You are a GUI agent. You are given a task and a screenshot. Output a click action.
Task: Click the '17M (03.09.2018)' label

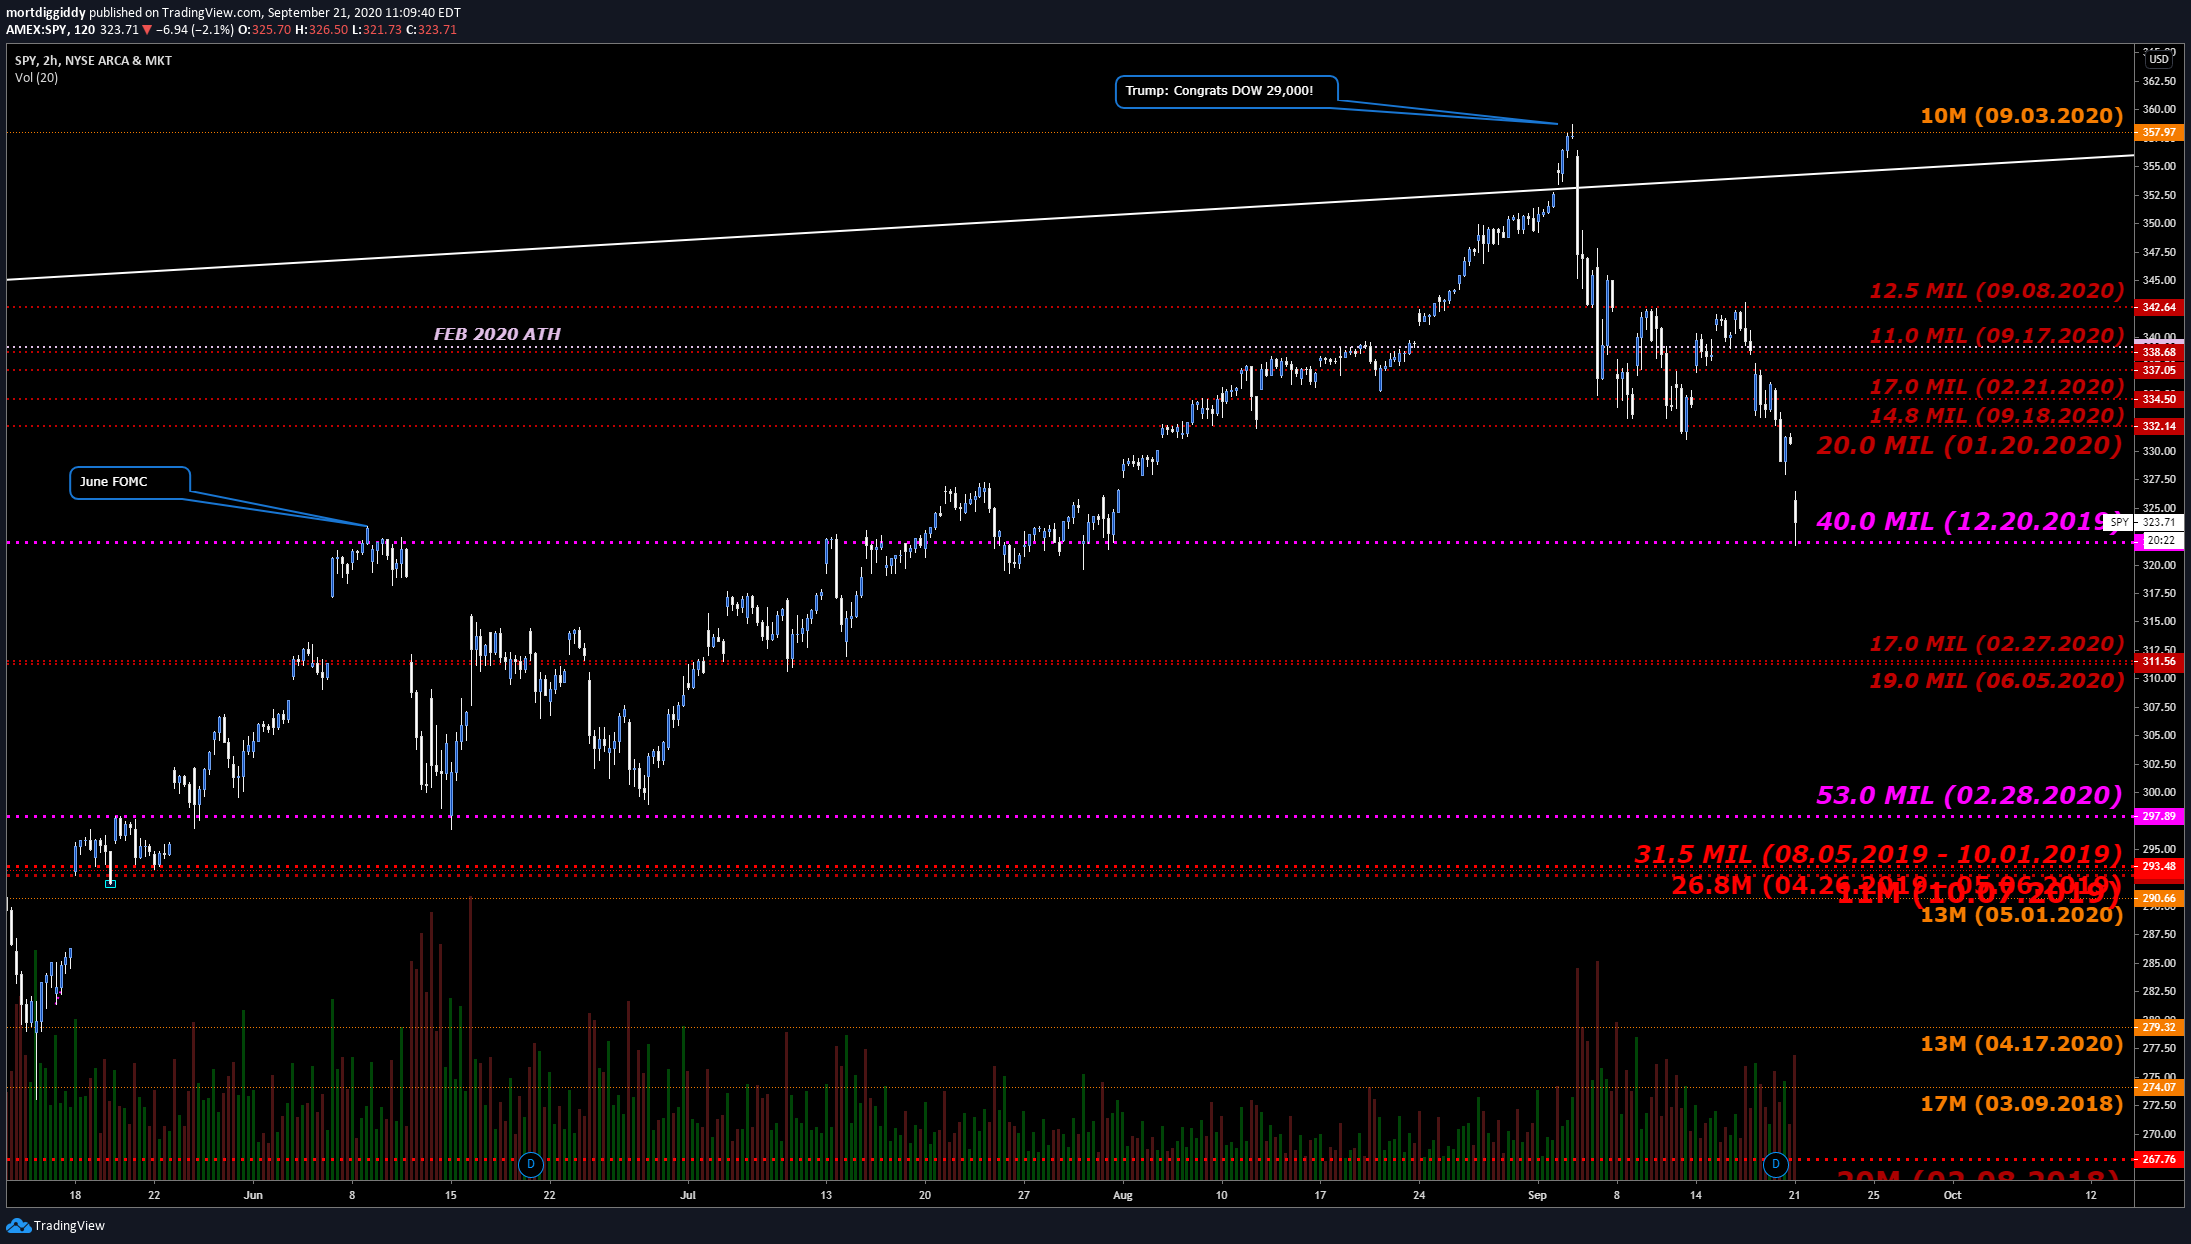(x=2021, y=1104)
